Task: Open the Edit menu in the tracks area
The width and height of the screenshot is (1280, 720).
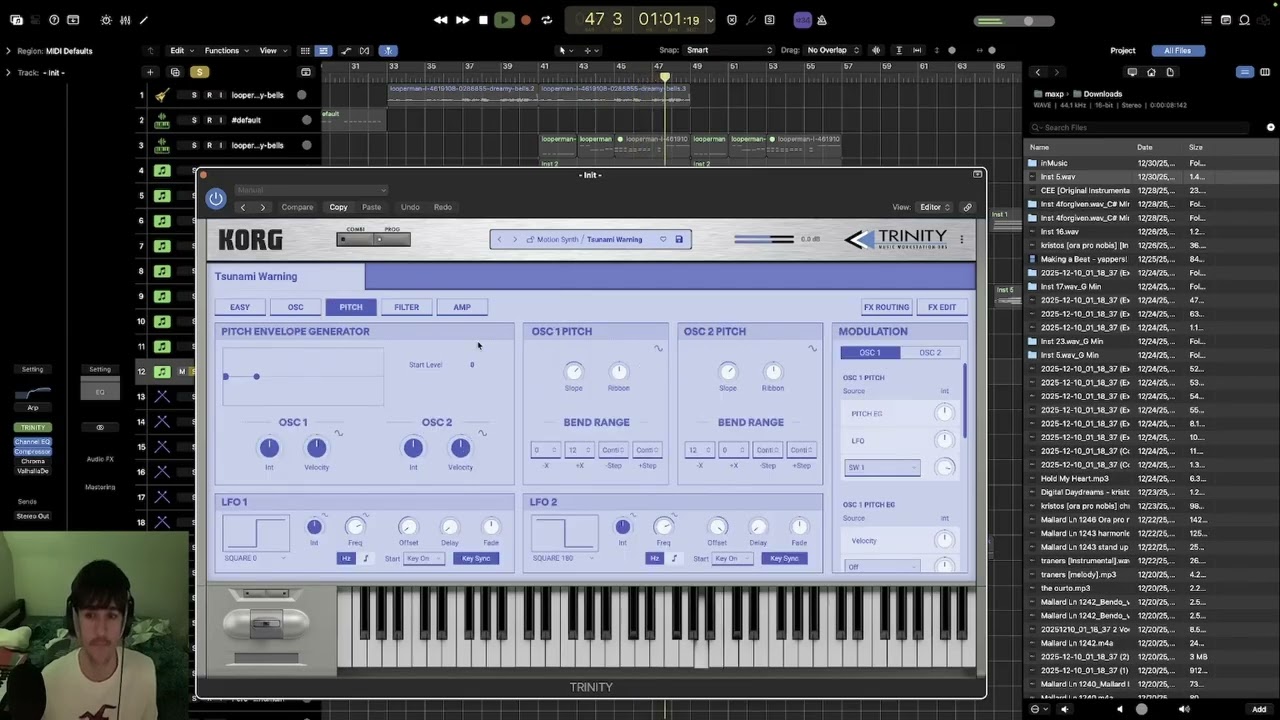Action: (x=181, y=51)
